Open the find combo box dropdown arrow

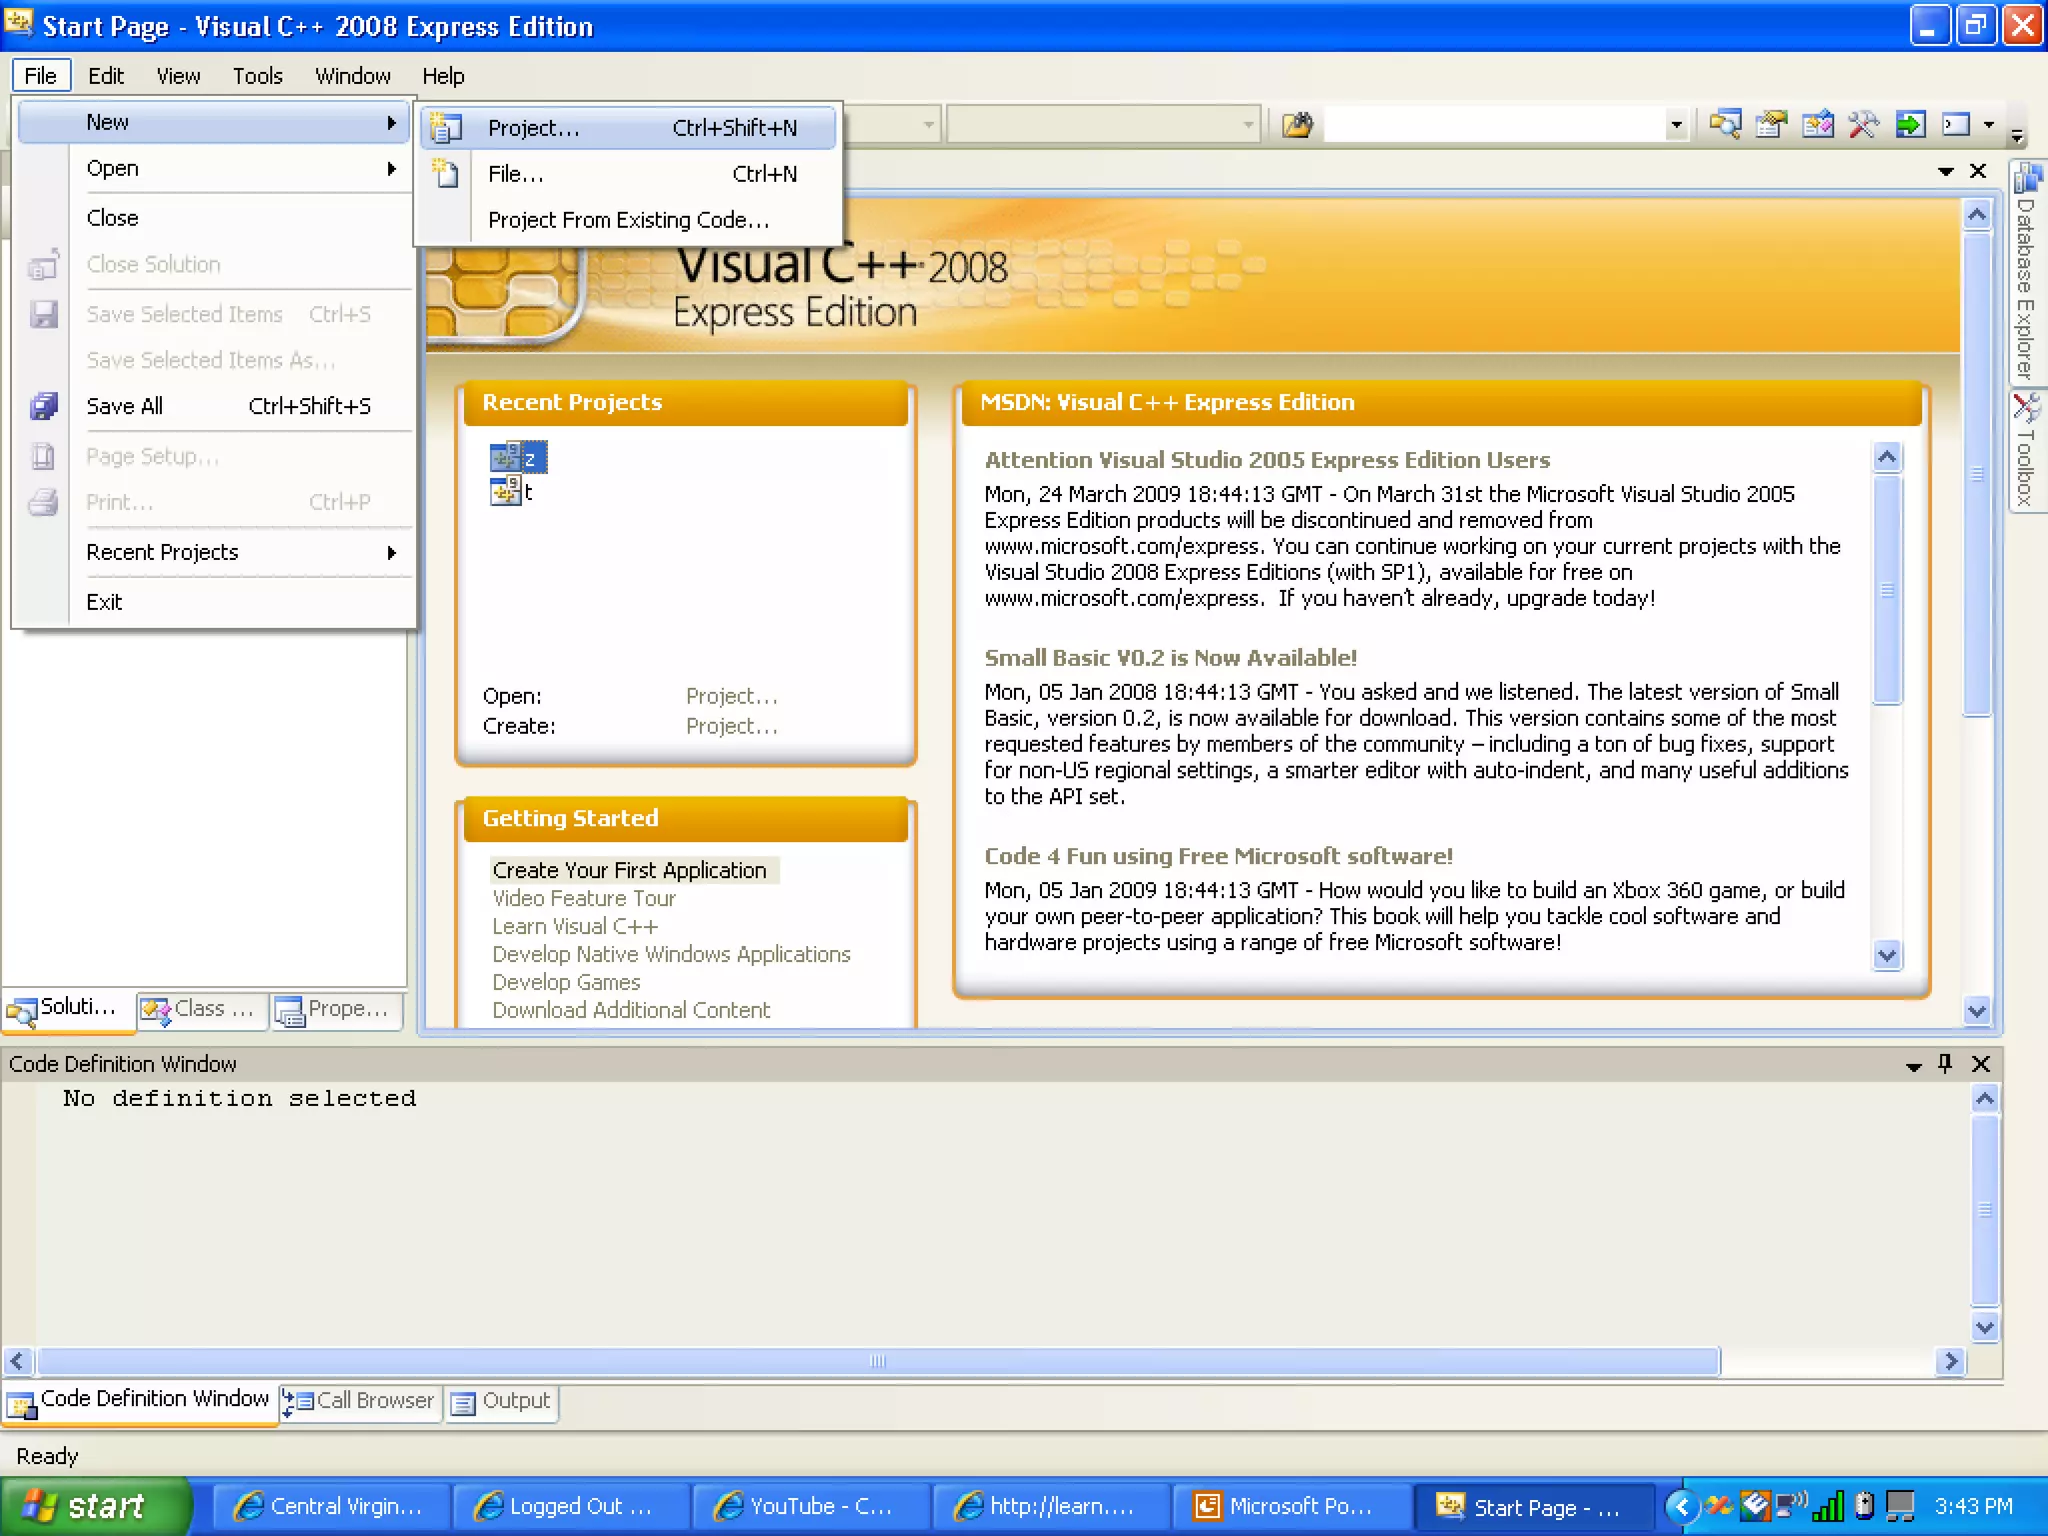pos(1676,125)
